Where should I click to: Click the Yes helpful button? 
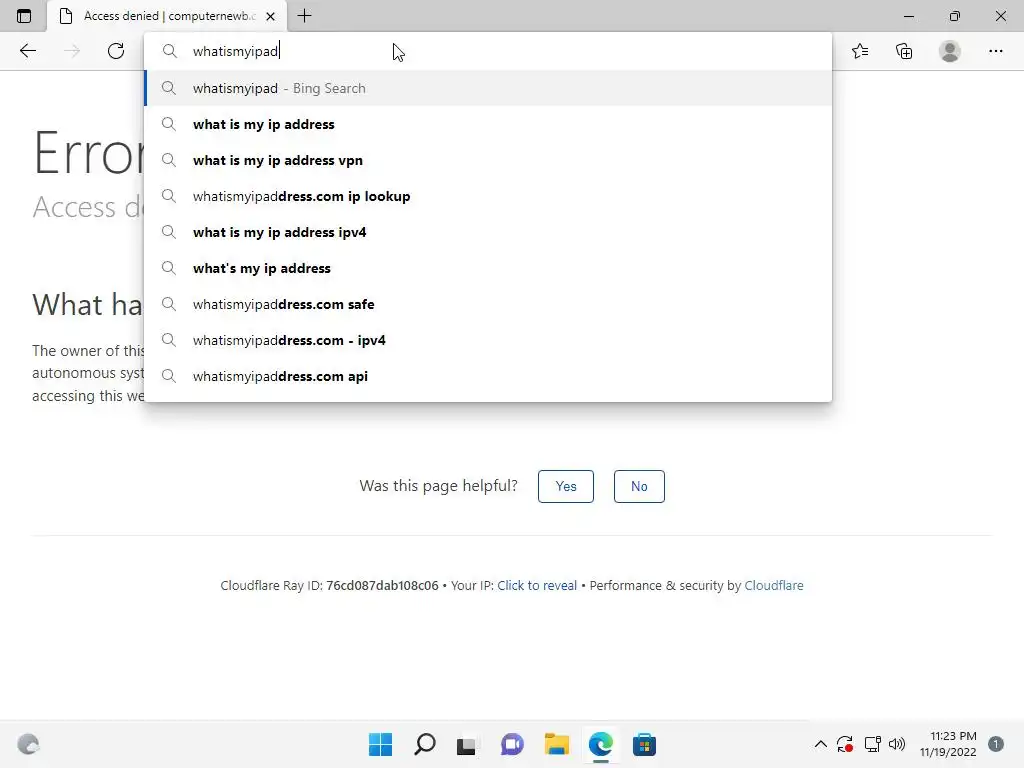[x=566, y=487]
